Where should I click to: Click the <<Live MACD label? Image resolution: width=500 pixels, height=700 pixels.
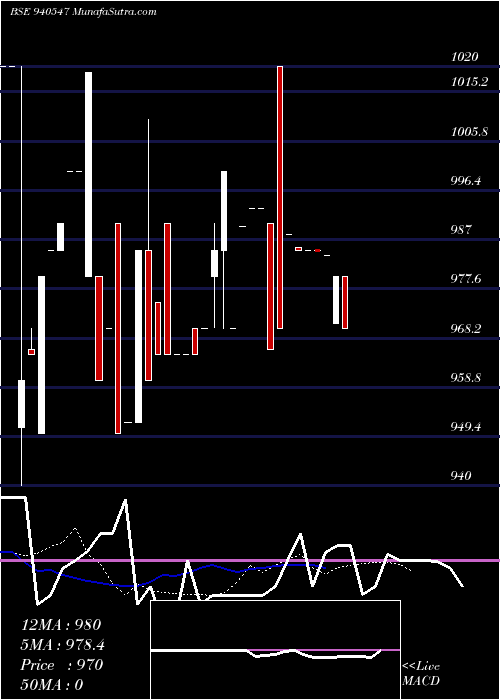pos(421,674)
